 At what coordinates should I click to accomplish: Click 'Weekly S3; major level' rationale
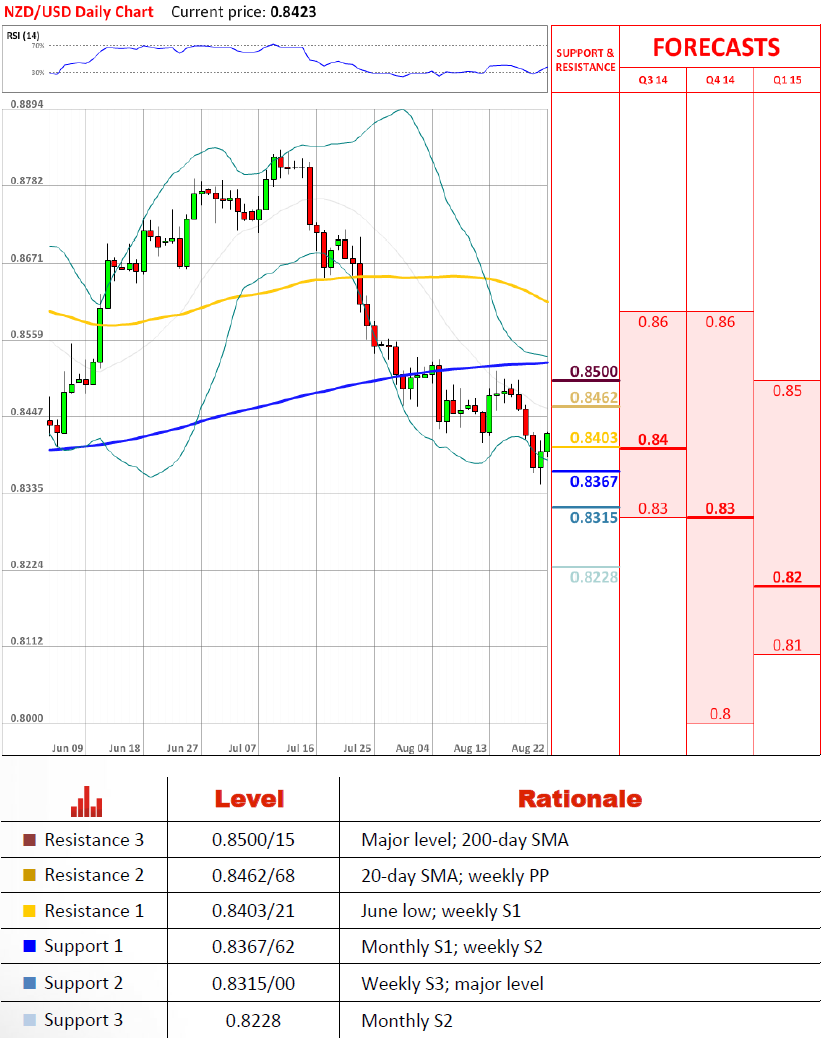pyautogui.click(x=452, y=984)
